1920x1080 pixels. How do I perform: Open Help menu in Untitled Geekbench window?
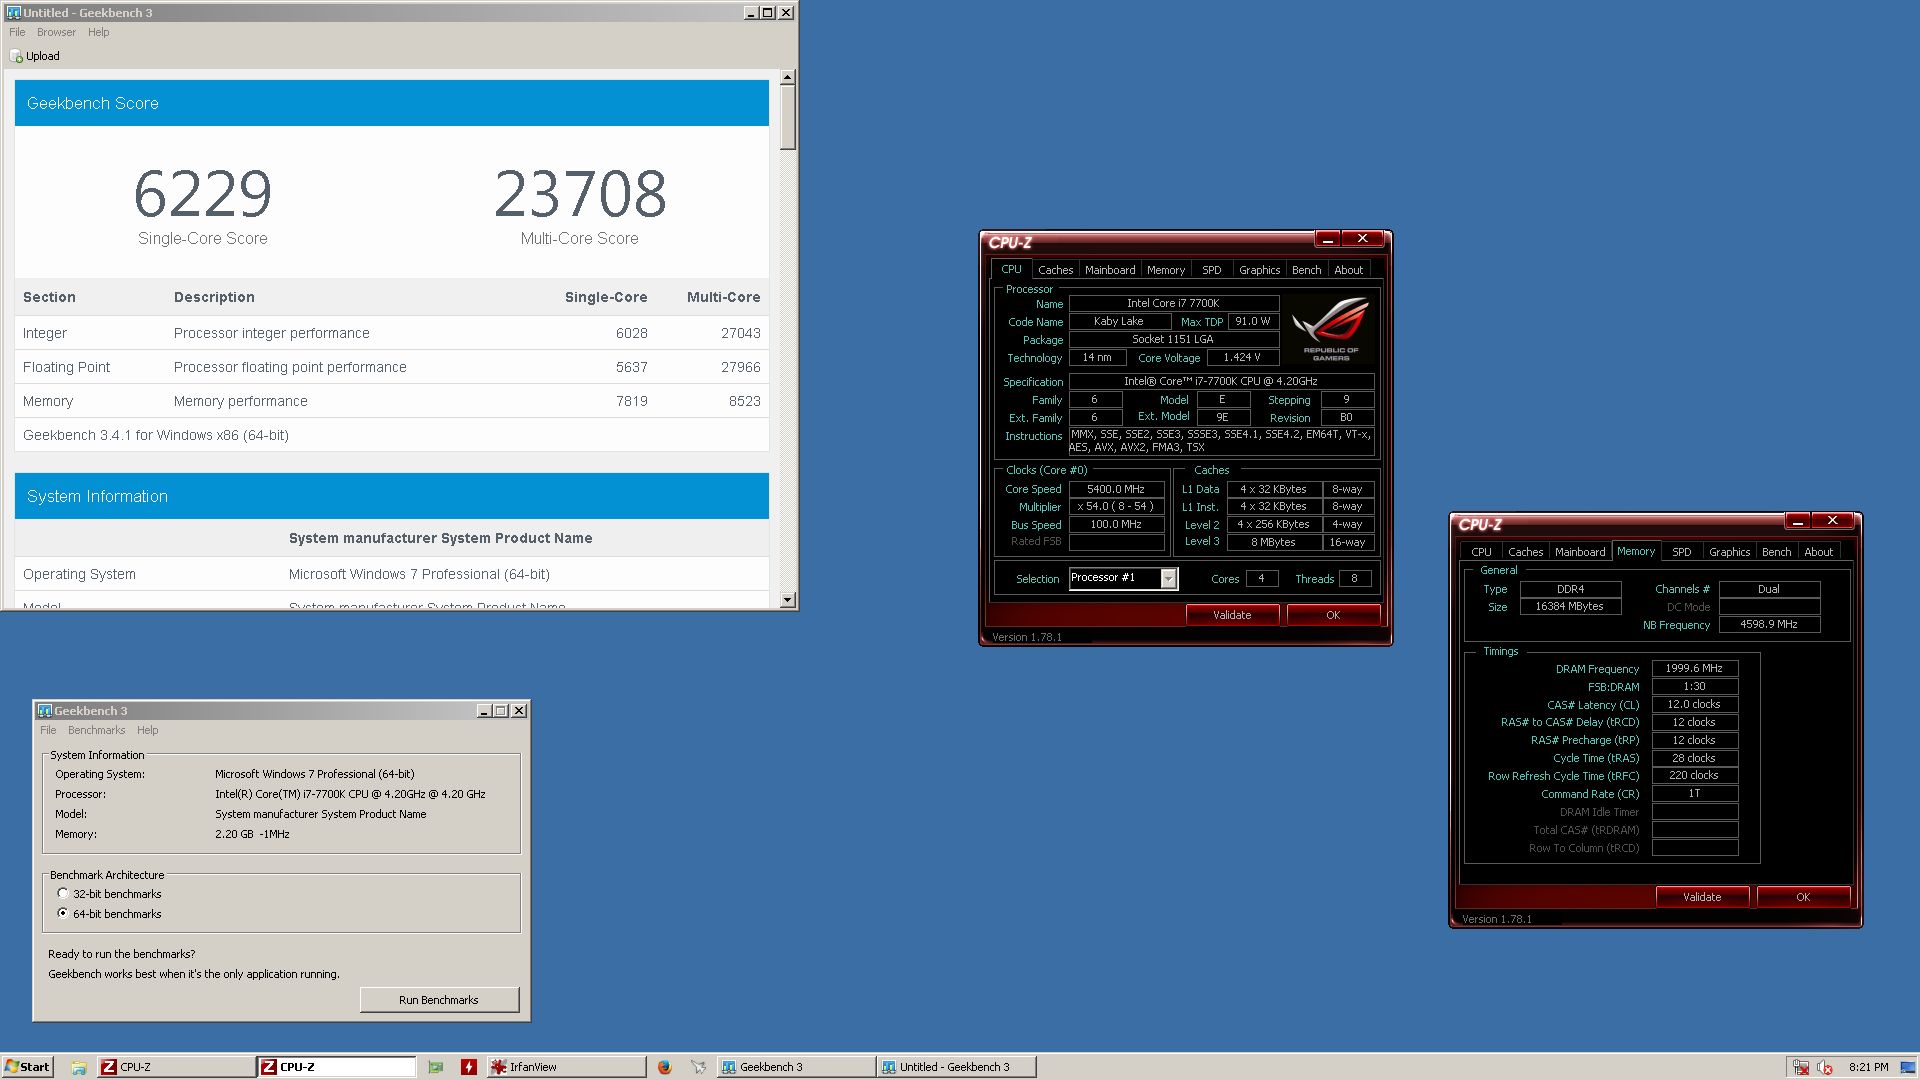click(x=98, y=32)
